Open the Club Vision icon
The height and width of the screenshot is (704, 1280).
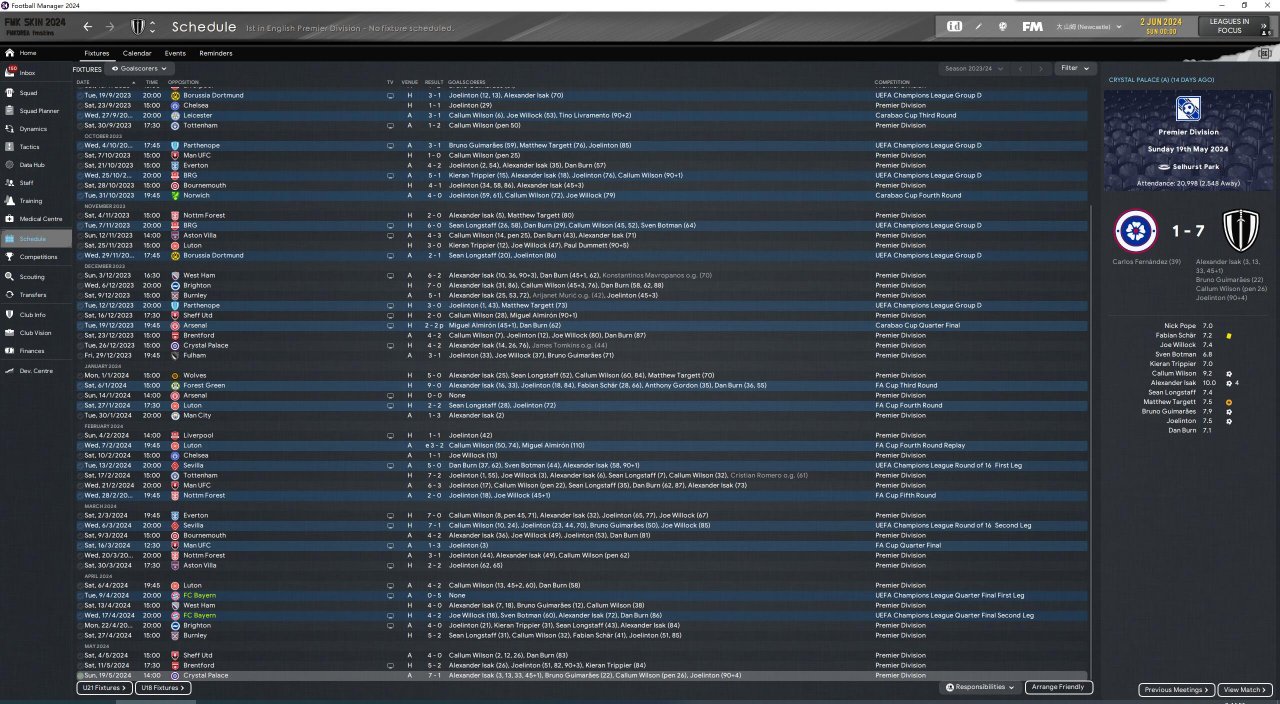click(x=10, y=333)
